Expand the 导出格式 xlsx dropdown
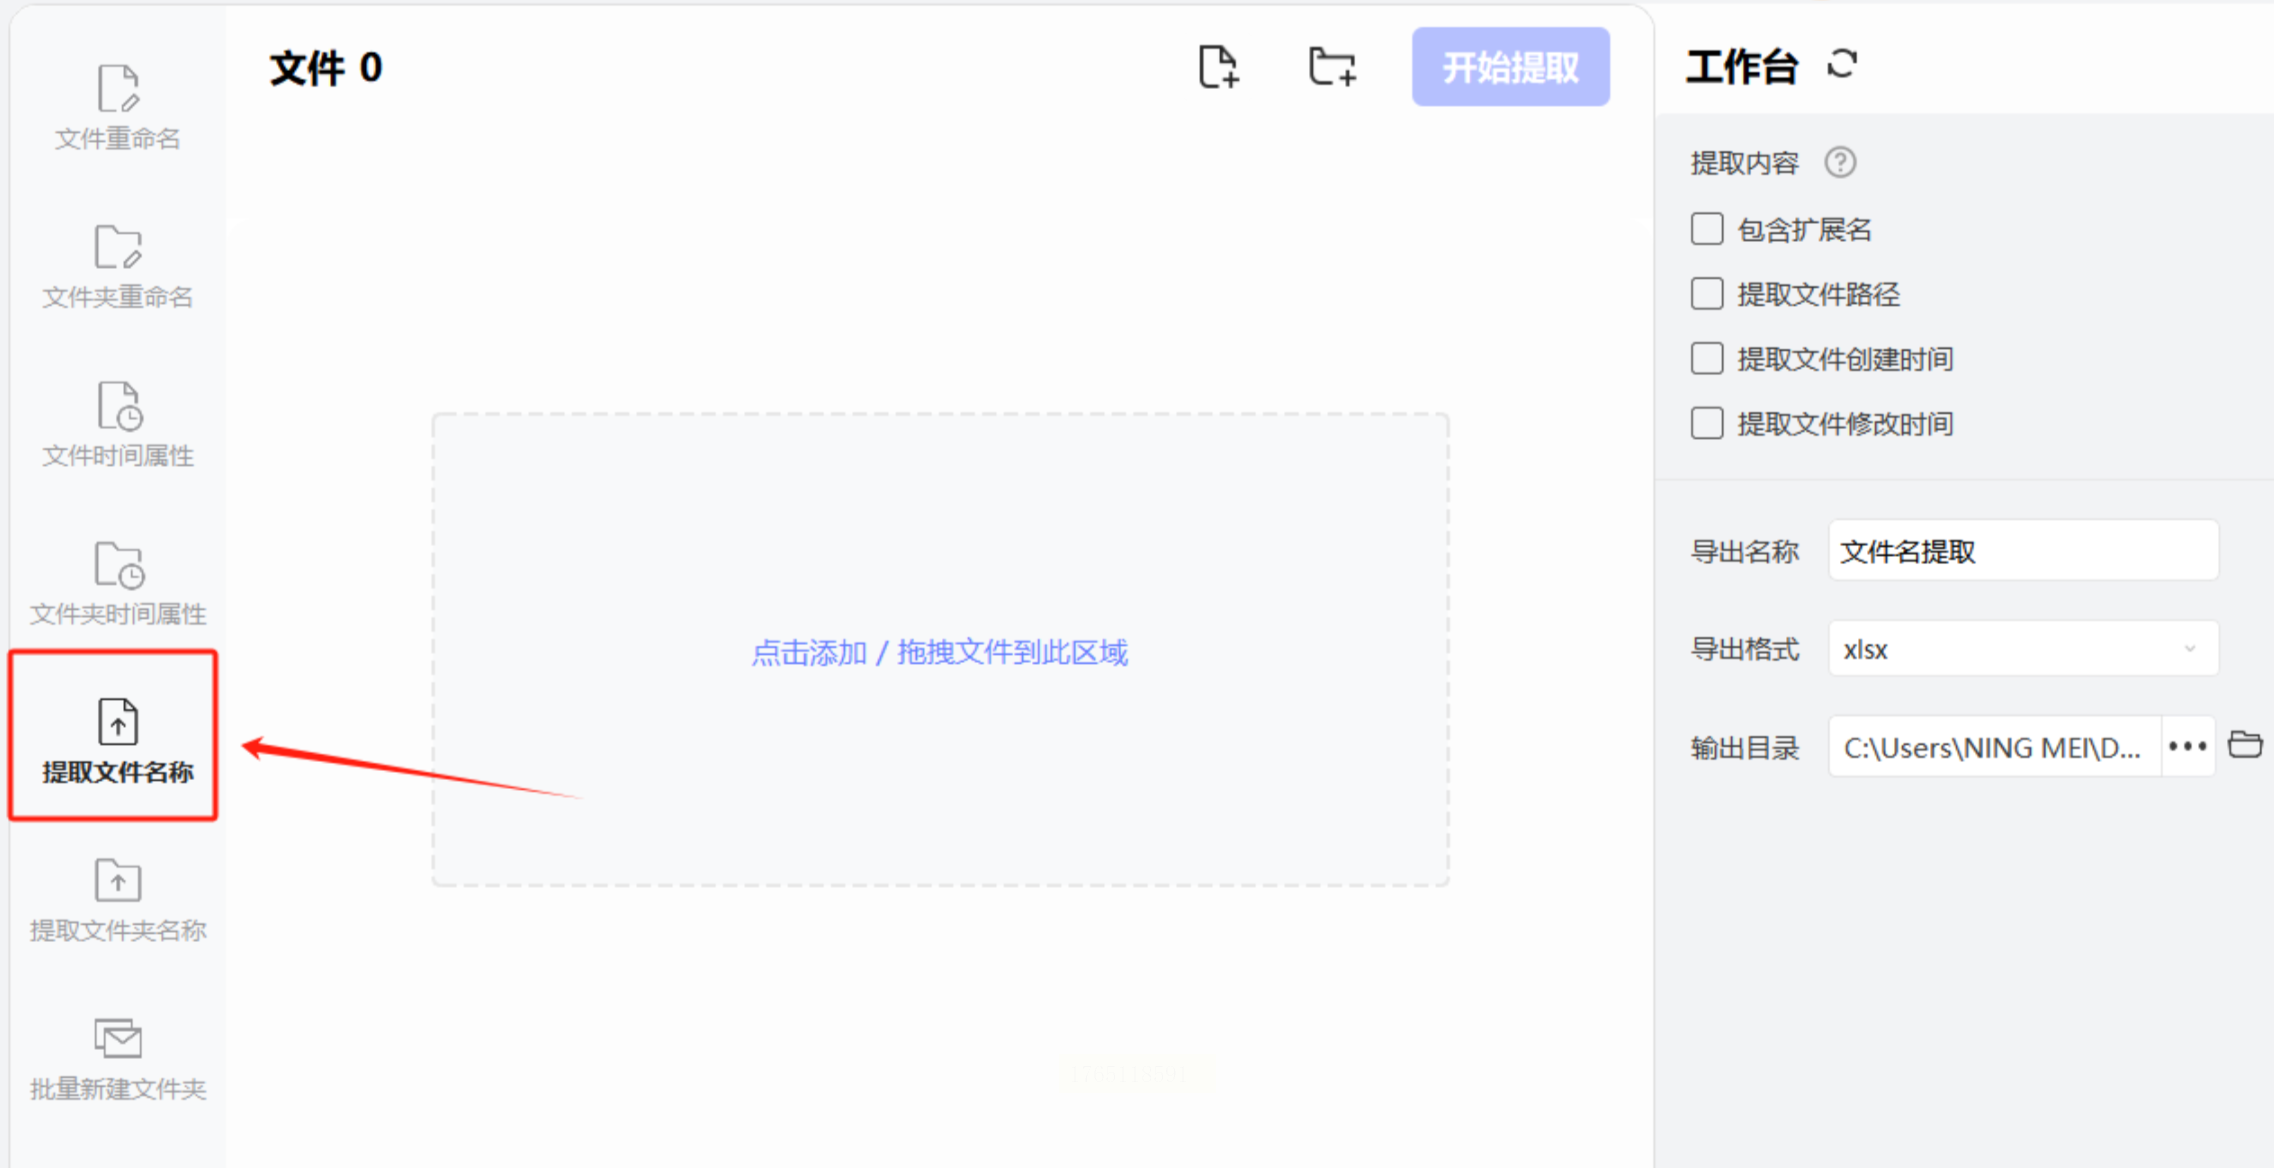Viewport: 2274px width, 1168px height. (x=2022, y=649)
